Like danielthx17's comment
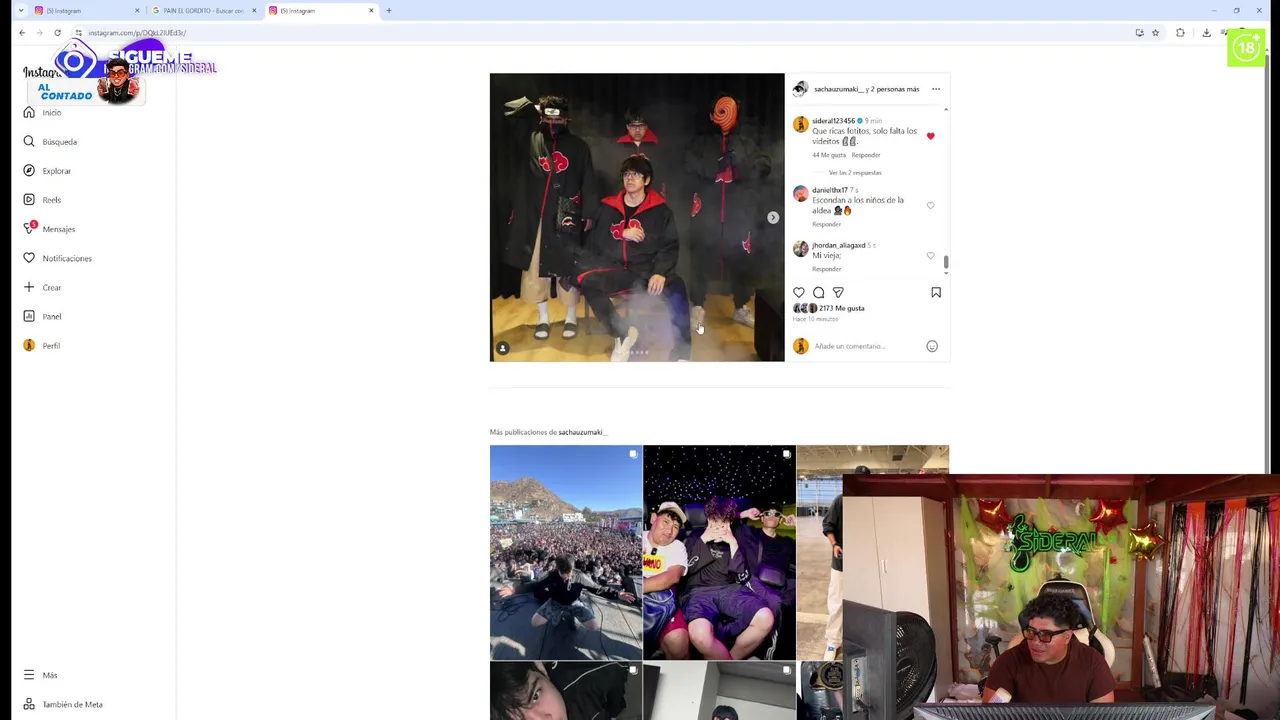The image size is (1280, 720). coord(930,205)
